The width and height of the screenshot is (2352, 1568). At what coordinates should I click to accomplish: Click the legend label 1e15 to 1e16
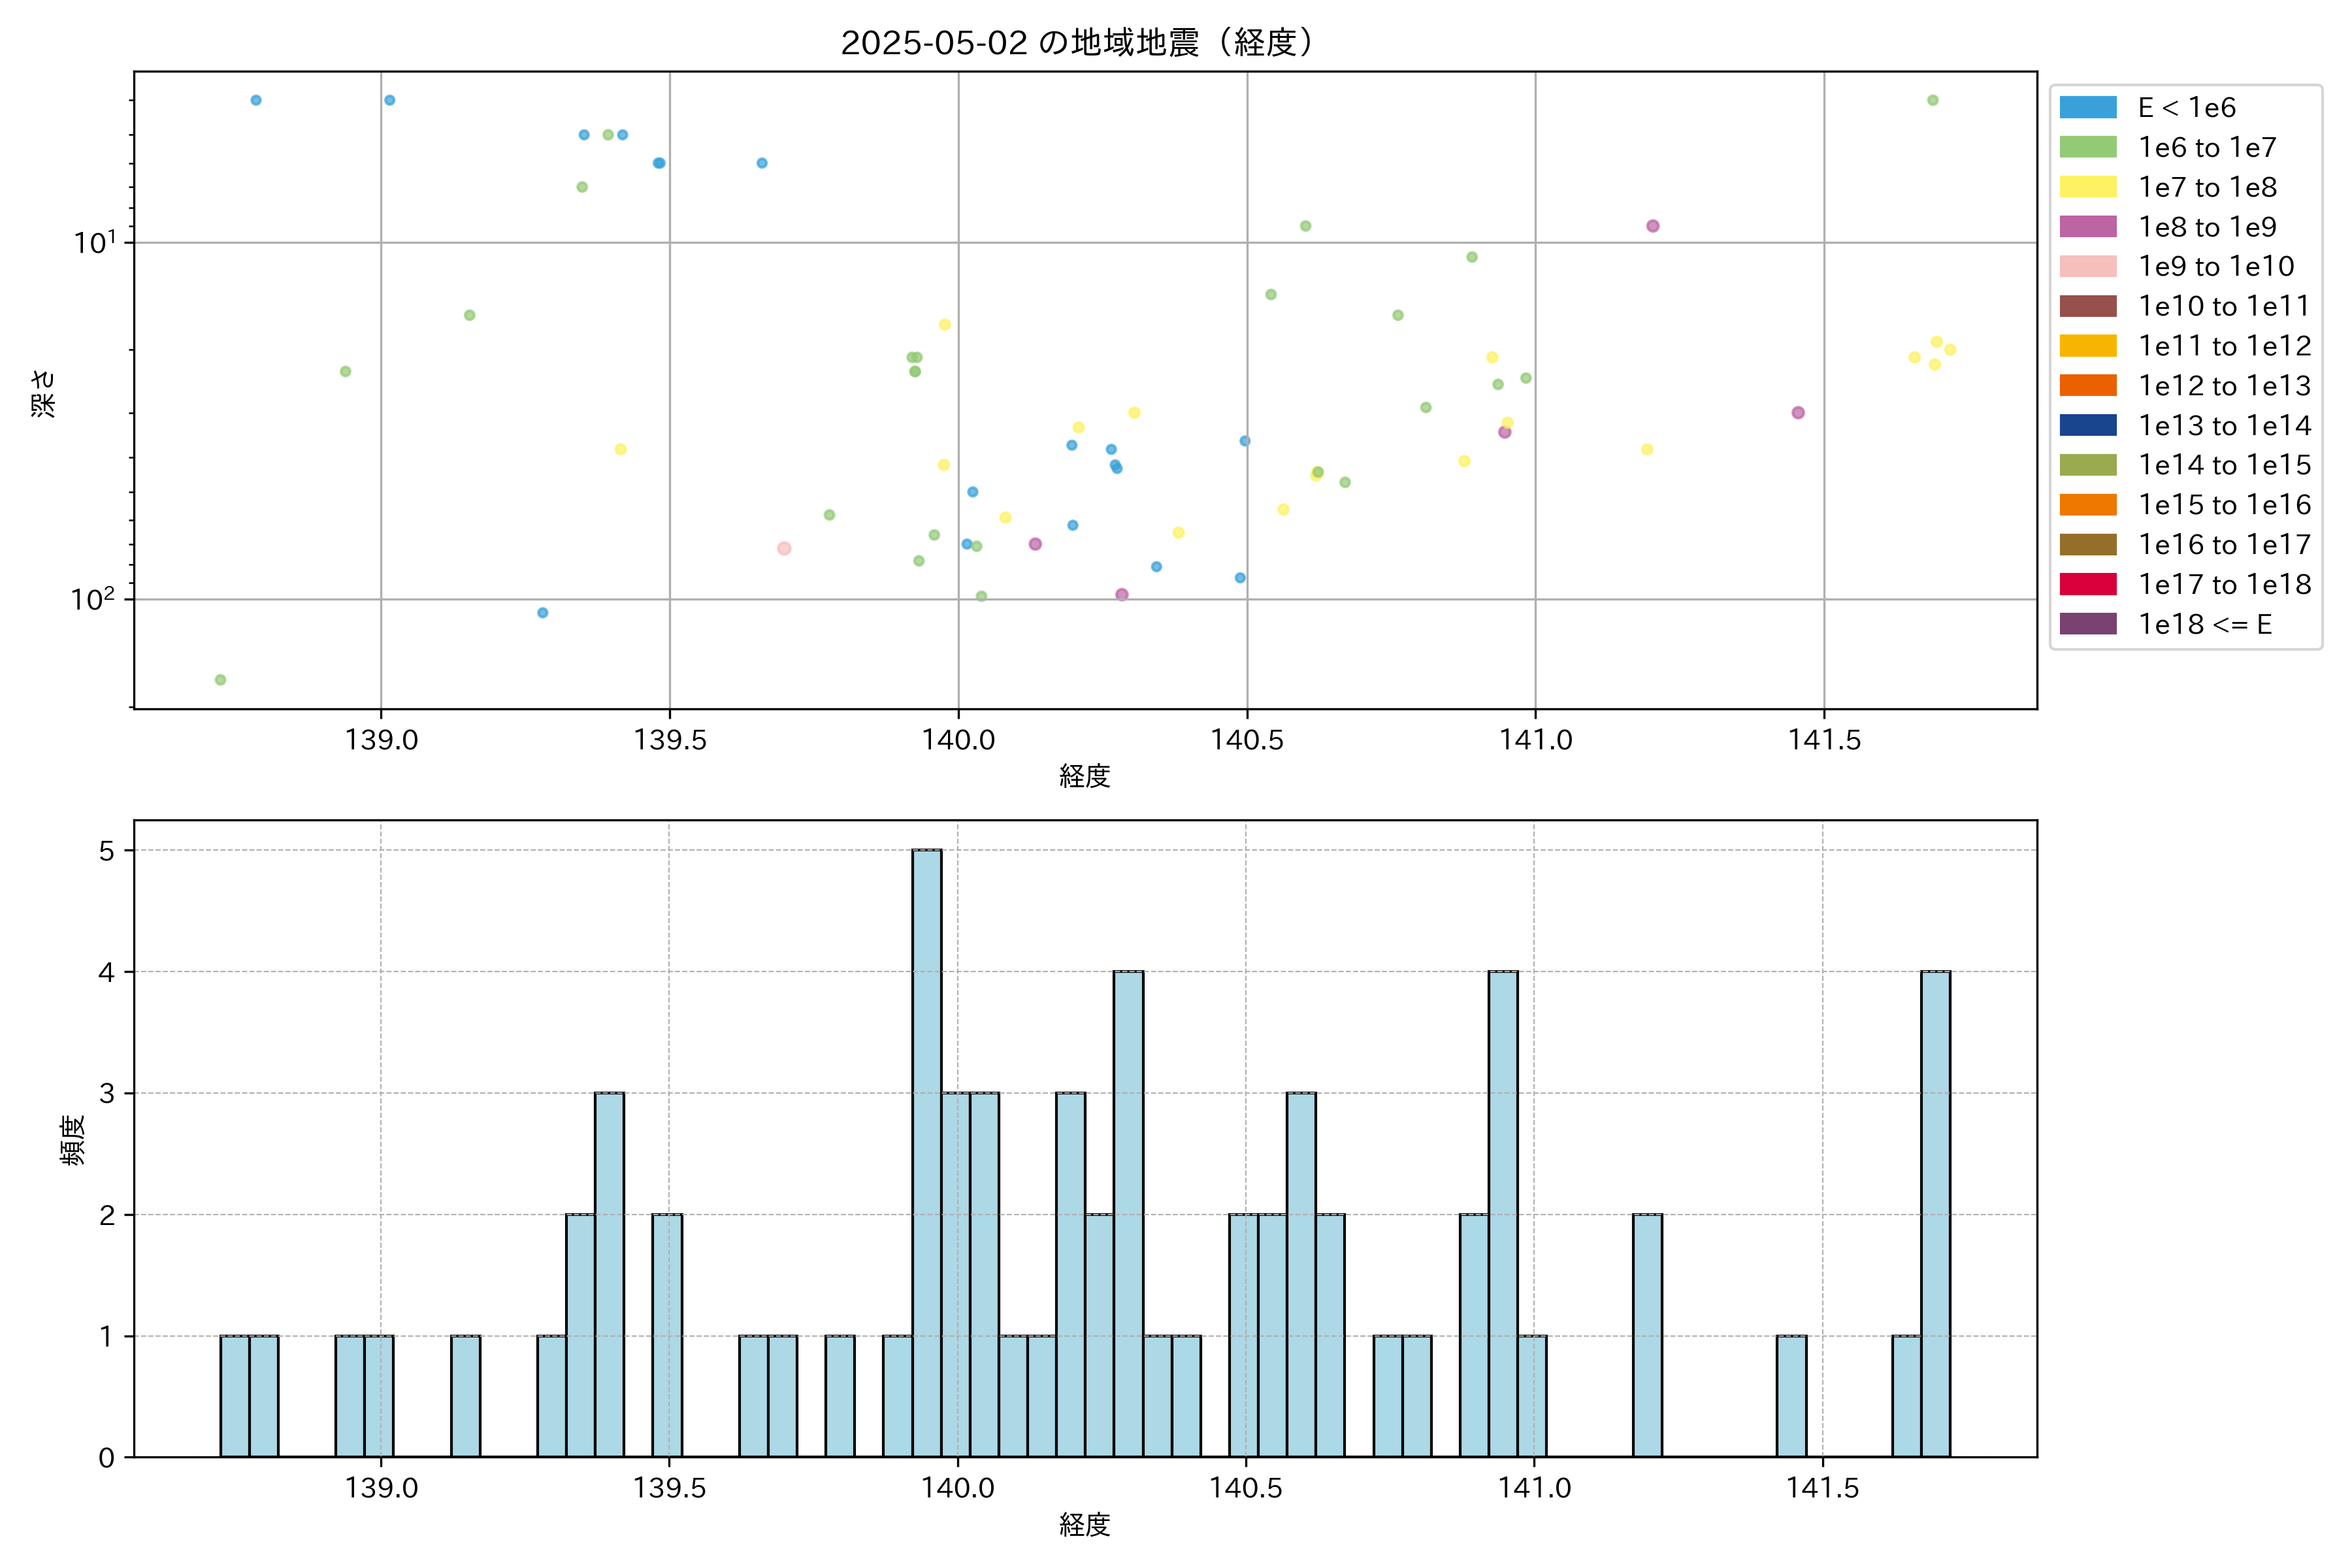[2224, 505]
